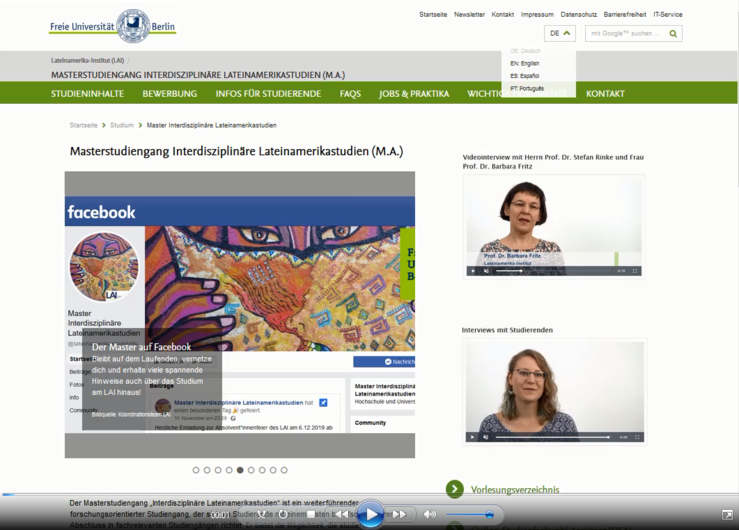Open the Vorlesungsverzeichnis link
Viewport: 739px width, 530px height.
515,489
